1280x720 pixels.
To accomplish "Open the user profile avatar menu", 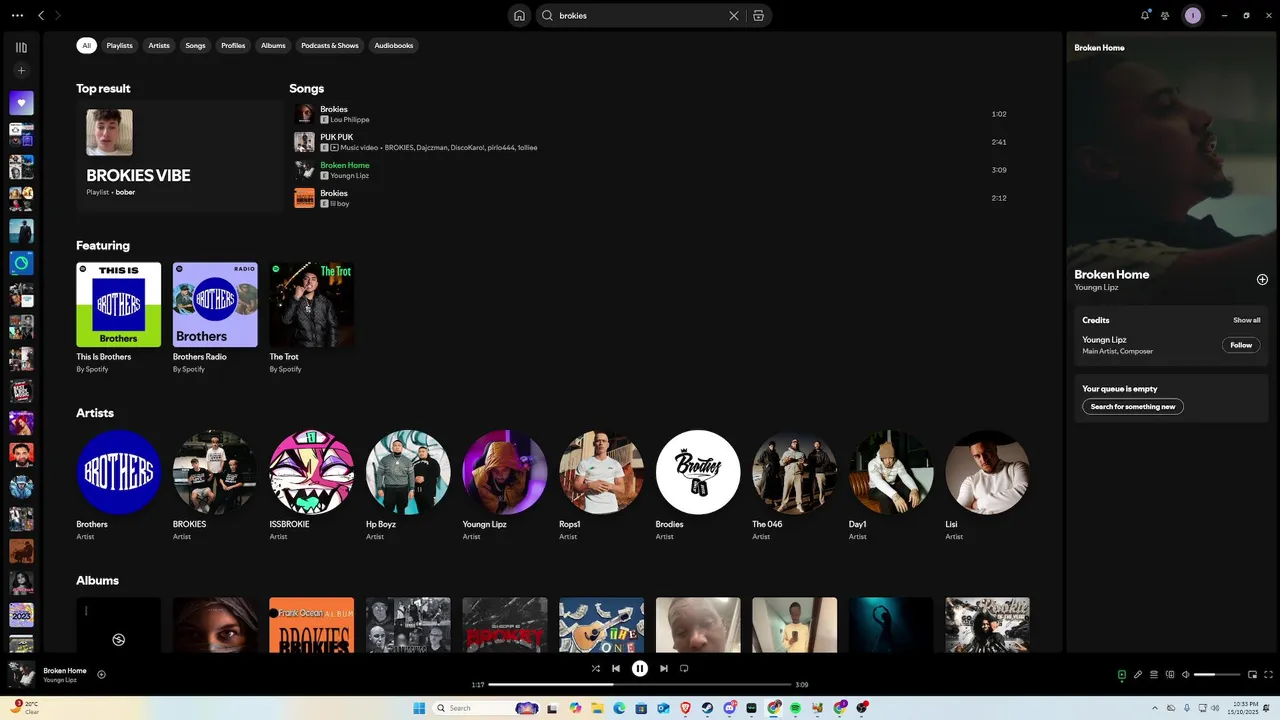I will pyautogui.click(x=1192, y=15).
